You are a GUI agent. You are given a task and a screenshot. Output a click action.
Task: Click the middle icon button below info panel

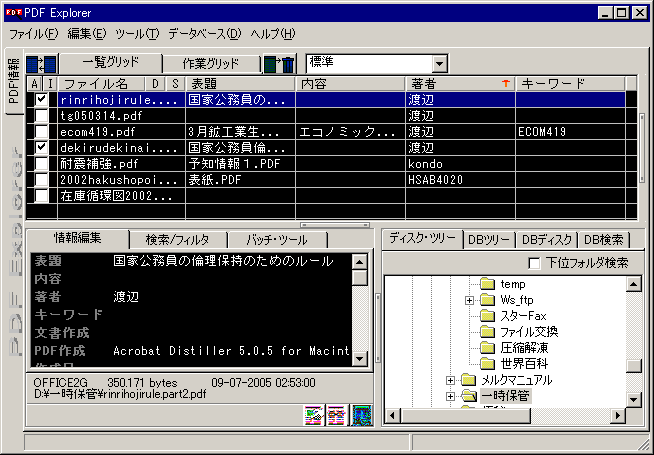pyautogui.click(x=337, y=413)
